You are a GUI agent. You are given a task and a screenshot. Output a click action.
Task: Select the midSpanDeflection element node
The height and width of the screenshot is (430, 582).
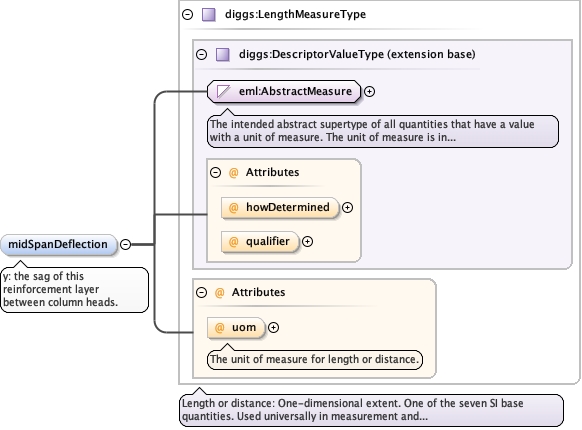pyautogui.click(x=59, y=244)
